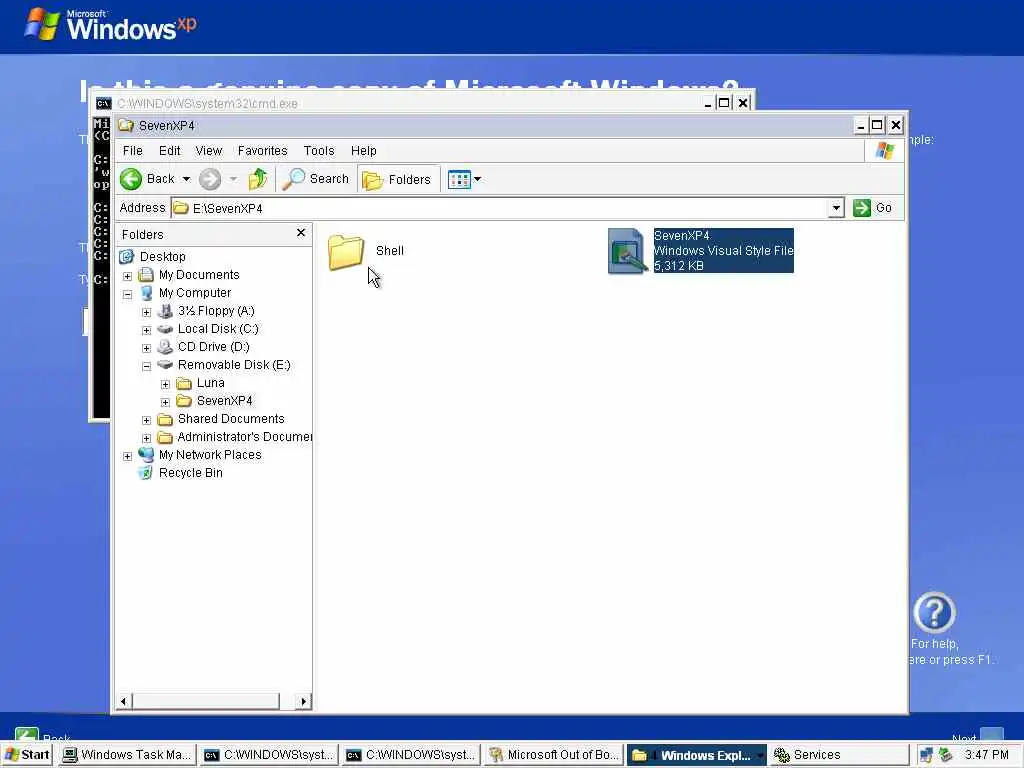Screen dimensions: 1024x768
Task: Click the greyed Forward arrow icon
Action: (x=210, y=179)
